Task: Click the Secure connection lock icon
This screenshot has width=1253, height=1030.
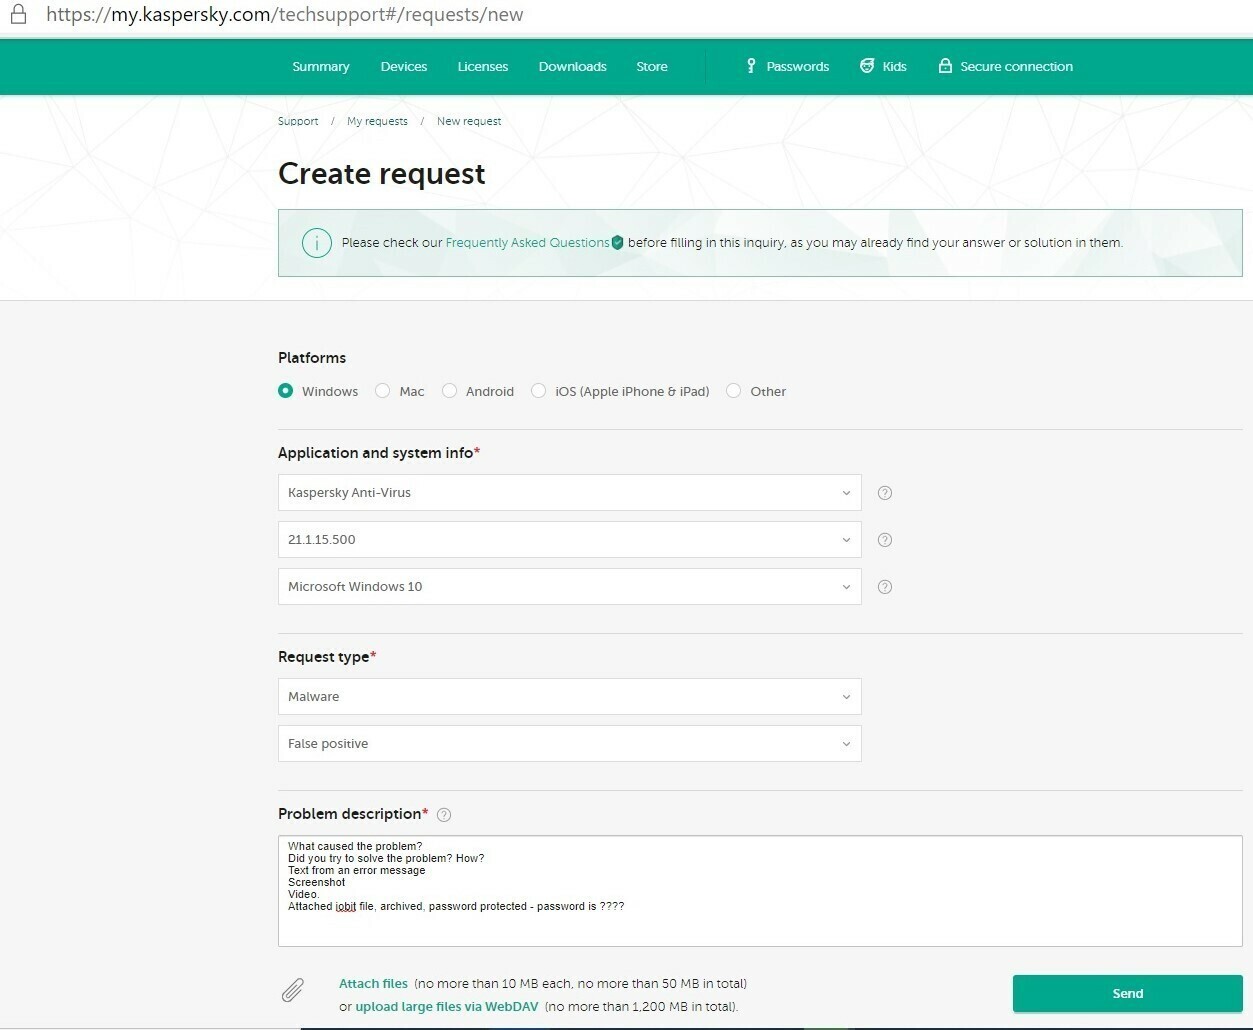Action: pyautogui.click(x=945, y=66)
